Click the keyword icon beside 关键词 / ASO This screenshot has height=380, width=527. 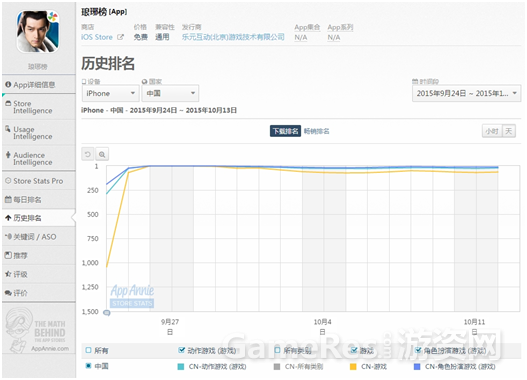(8, 237)
